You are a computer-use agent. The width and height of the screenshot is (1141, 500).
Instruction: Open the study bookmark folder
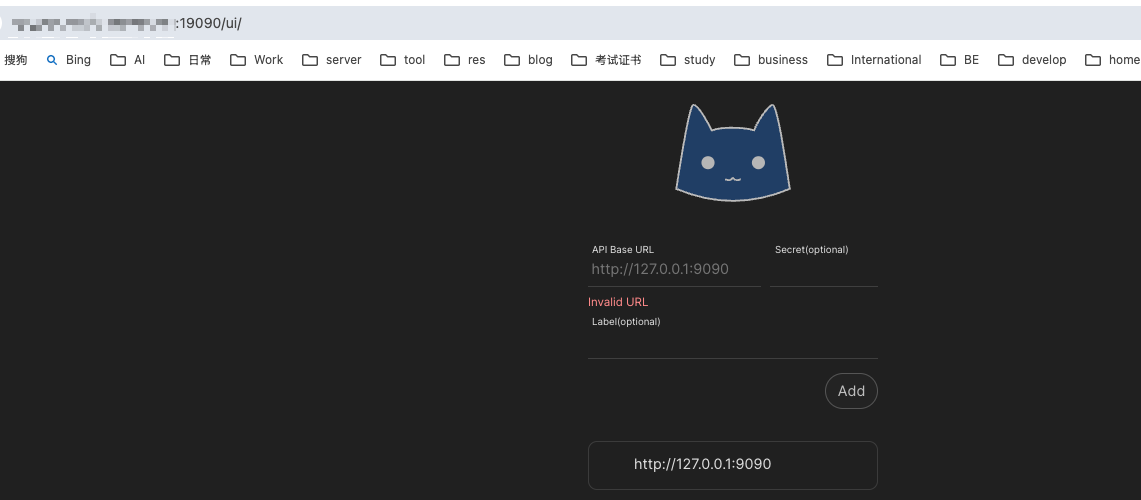pos(688,60)
